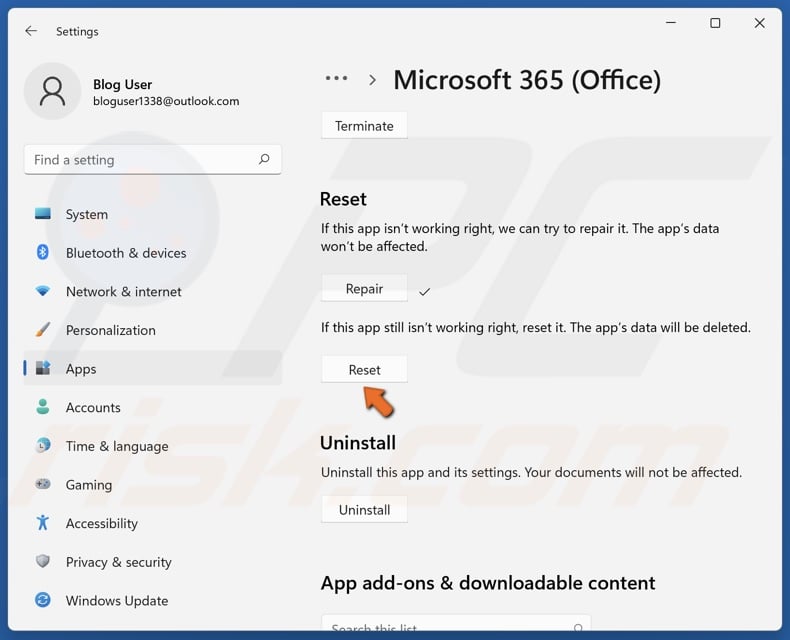Open Bluetooth & devices via its icon
Image resolution: width=790 pixels, height=640 pixels.
pos(43,253)
